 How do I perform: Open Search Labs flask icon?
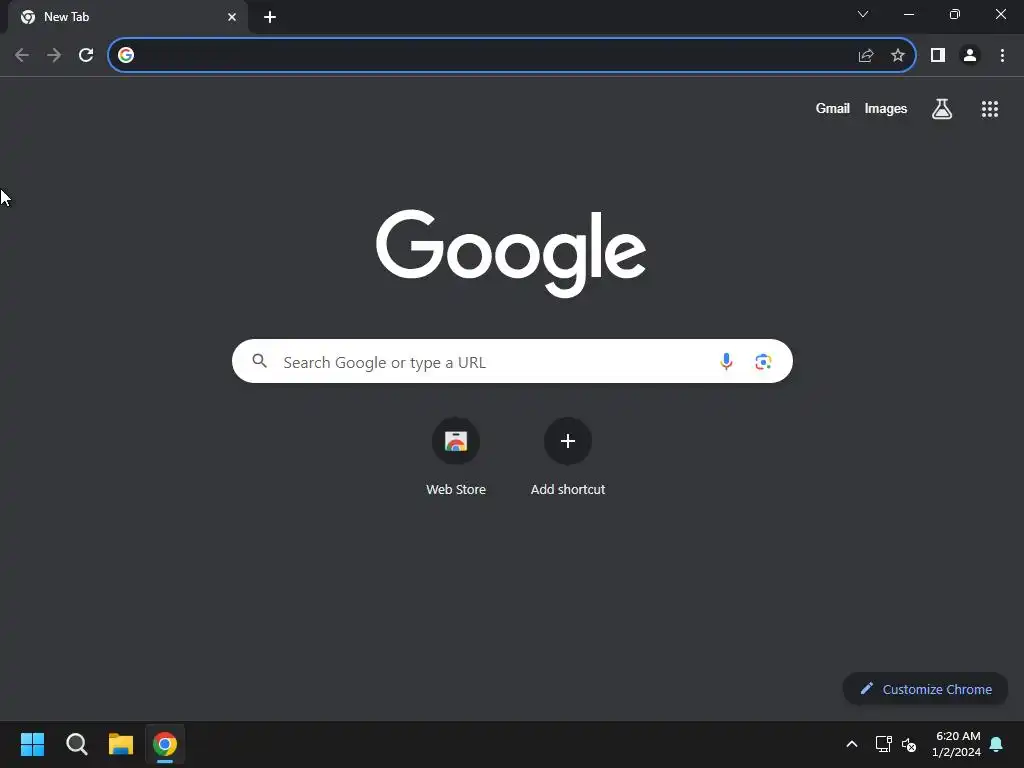pos(941,109)
